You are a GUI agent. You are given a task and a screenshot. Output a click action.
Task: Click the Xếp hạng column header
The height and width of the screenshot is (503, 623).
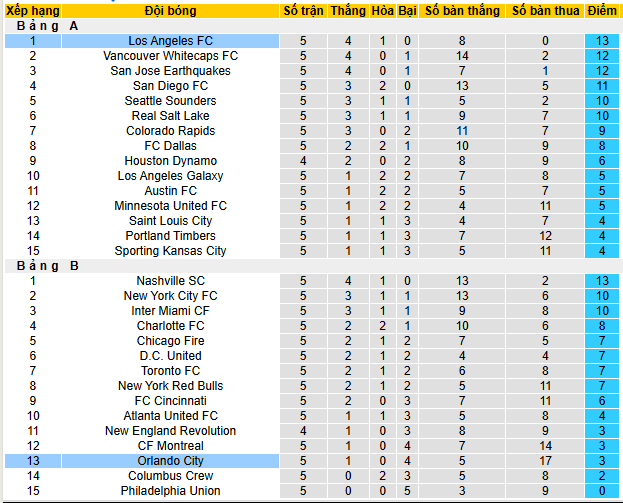tap(32, 11)
